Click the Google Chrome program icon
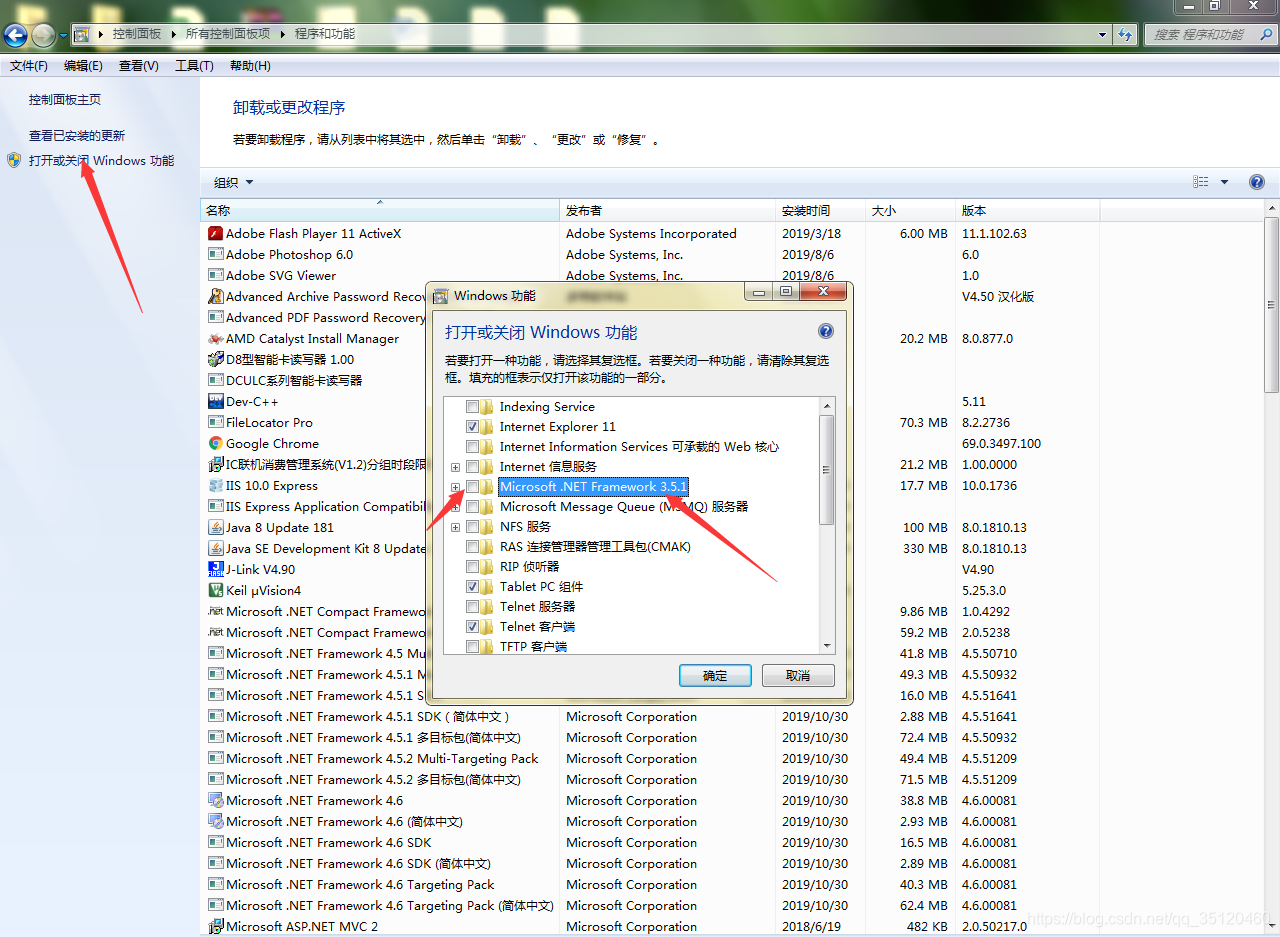 pos(215,443)
